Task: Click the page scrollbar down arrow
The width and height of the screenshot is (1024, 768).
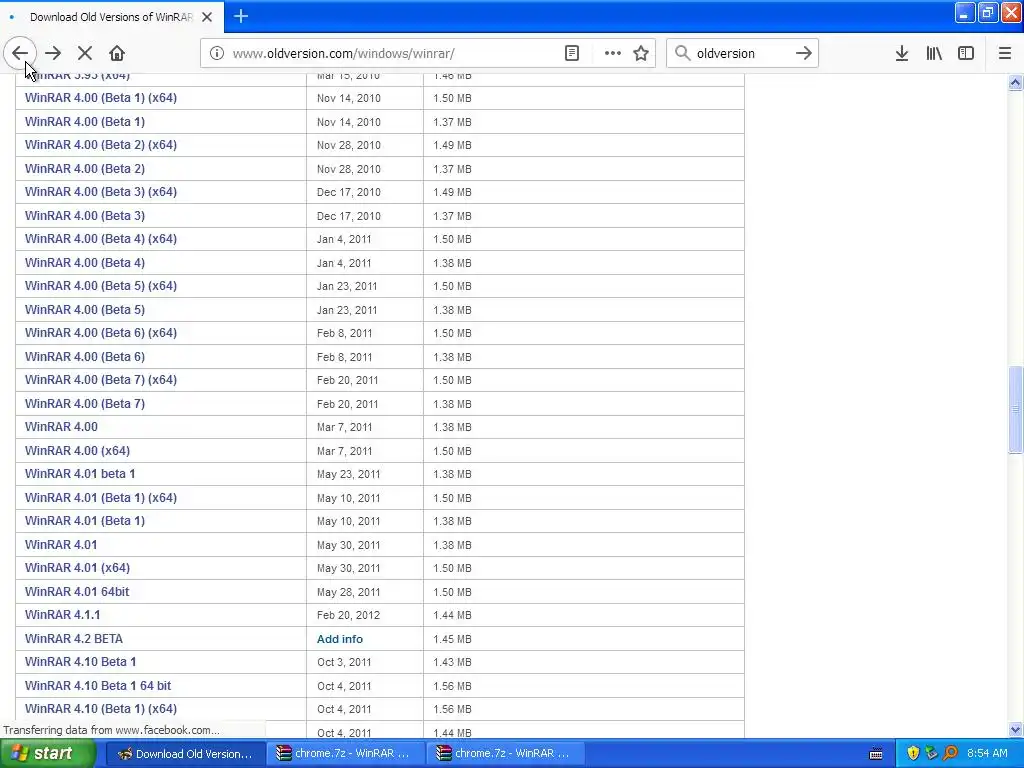Action: [1015, 729]
